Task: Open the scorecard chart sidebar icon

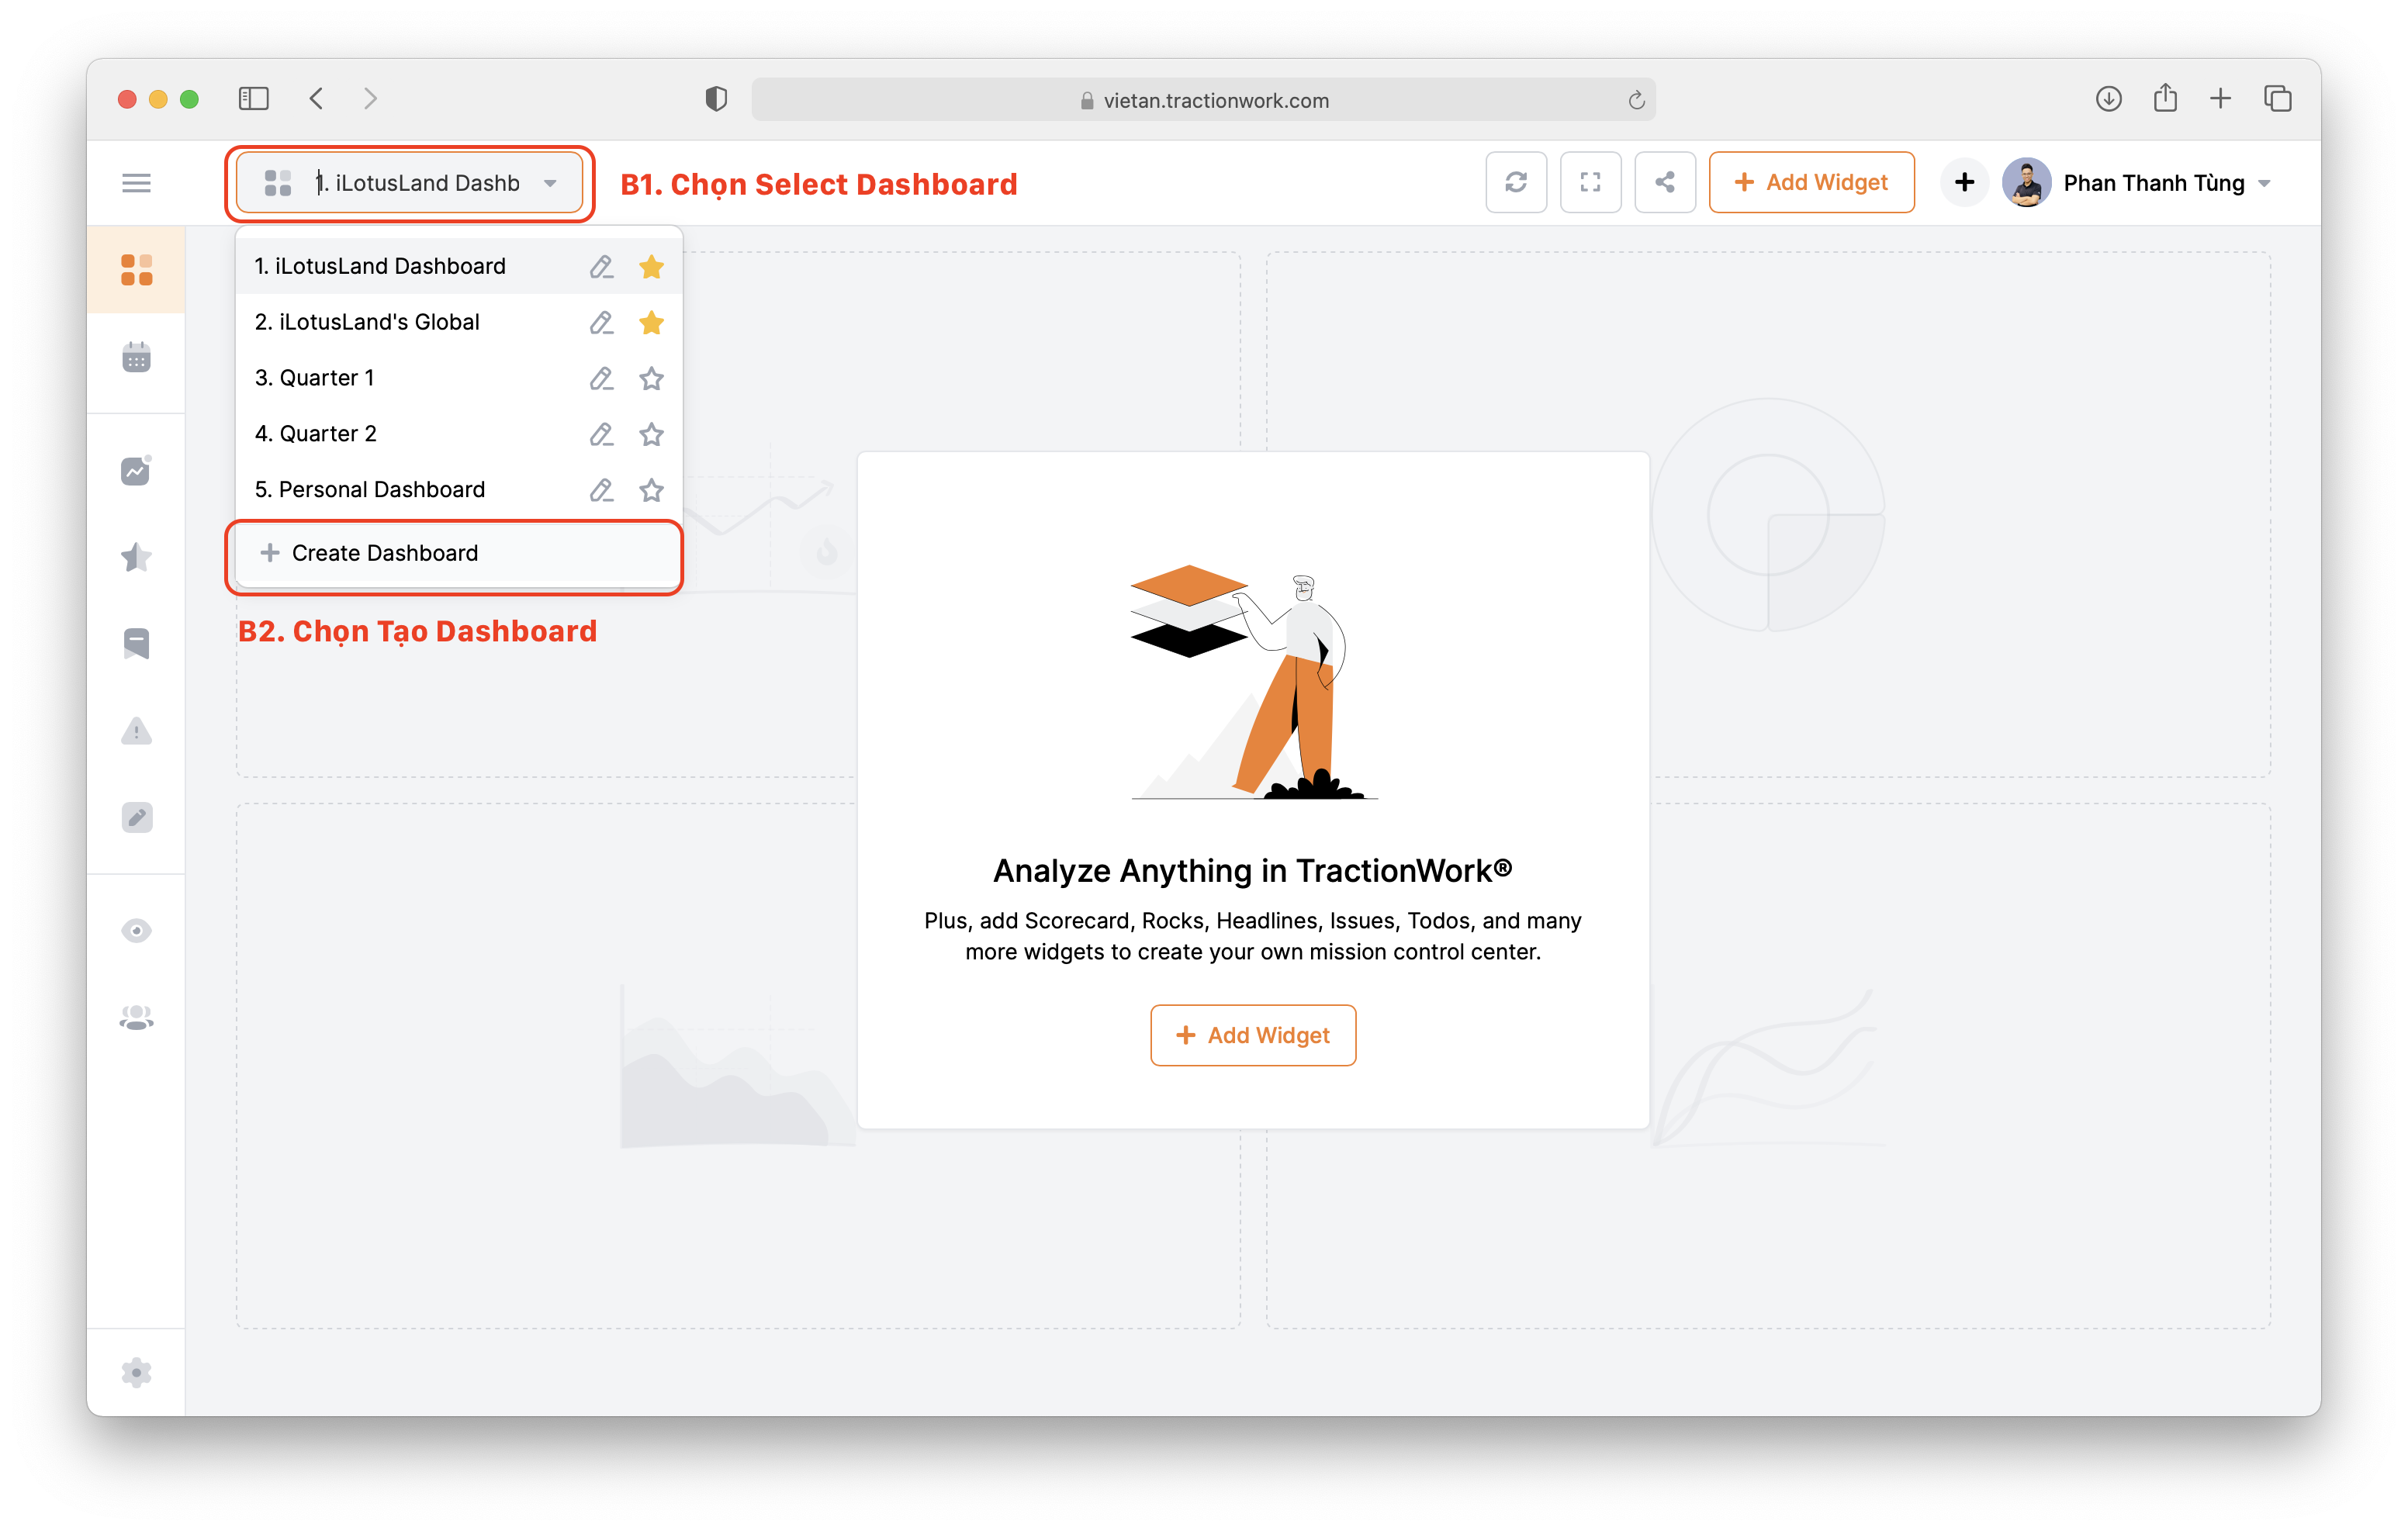Action: [136, 470]
